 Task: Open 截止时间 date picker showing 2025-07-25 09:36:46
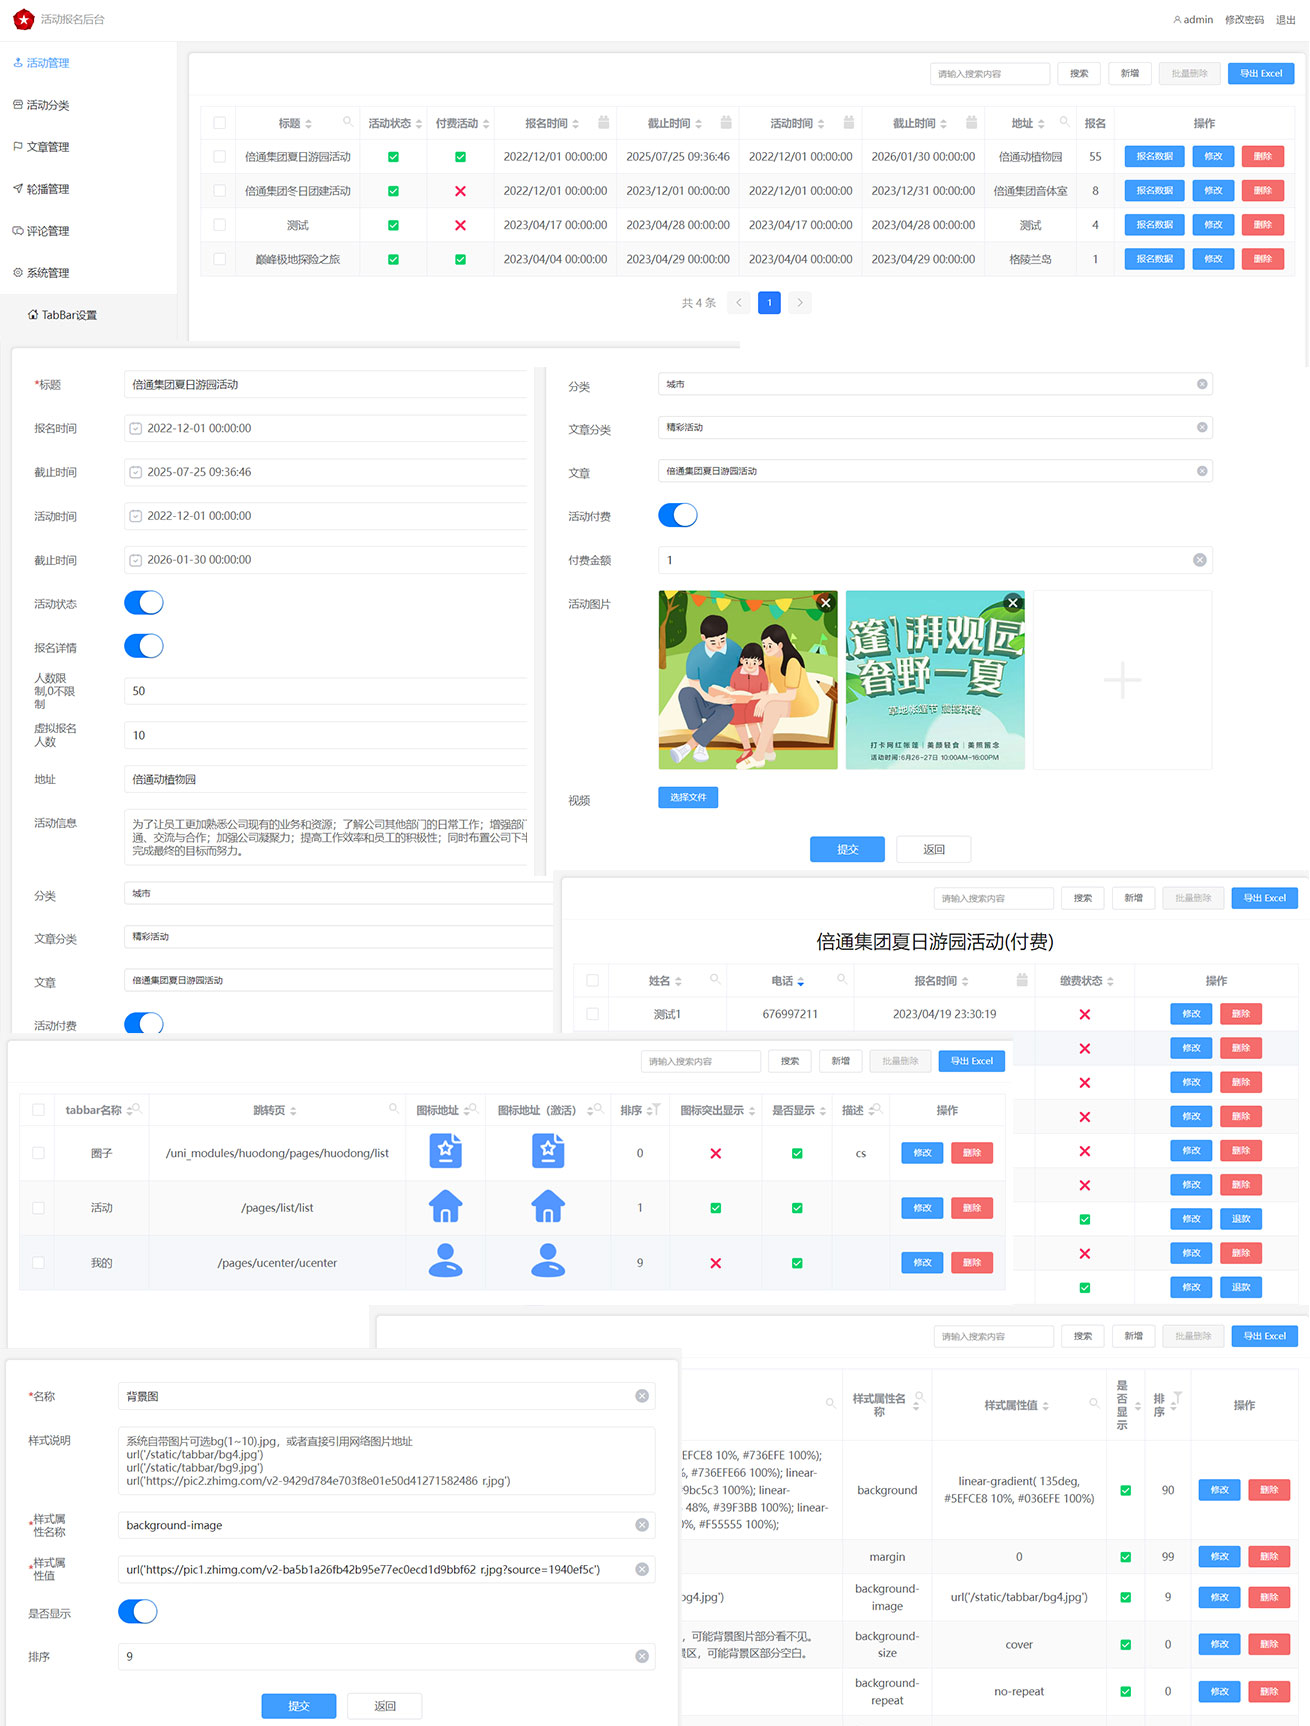point(325,472)
